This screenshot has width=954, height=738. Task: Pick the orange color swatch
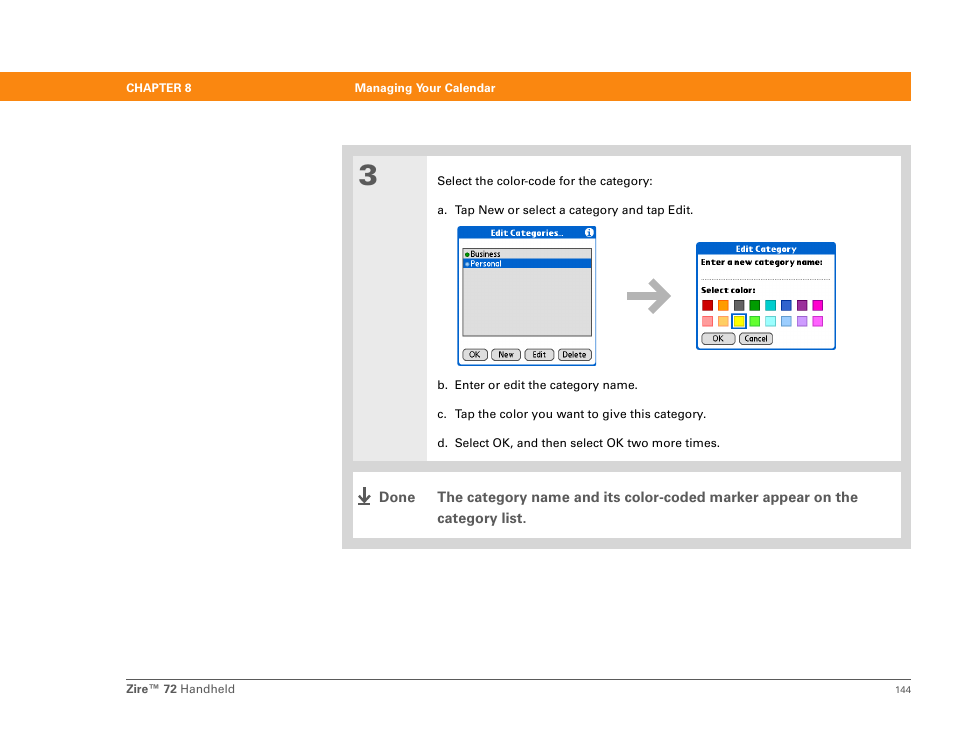[x=723, y=305]
